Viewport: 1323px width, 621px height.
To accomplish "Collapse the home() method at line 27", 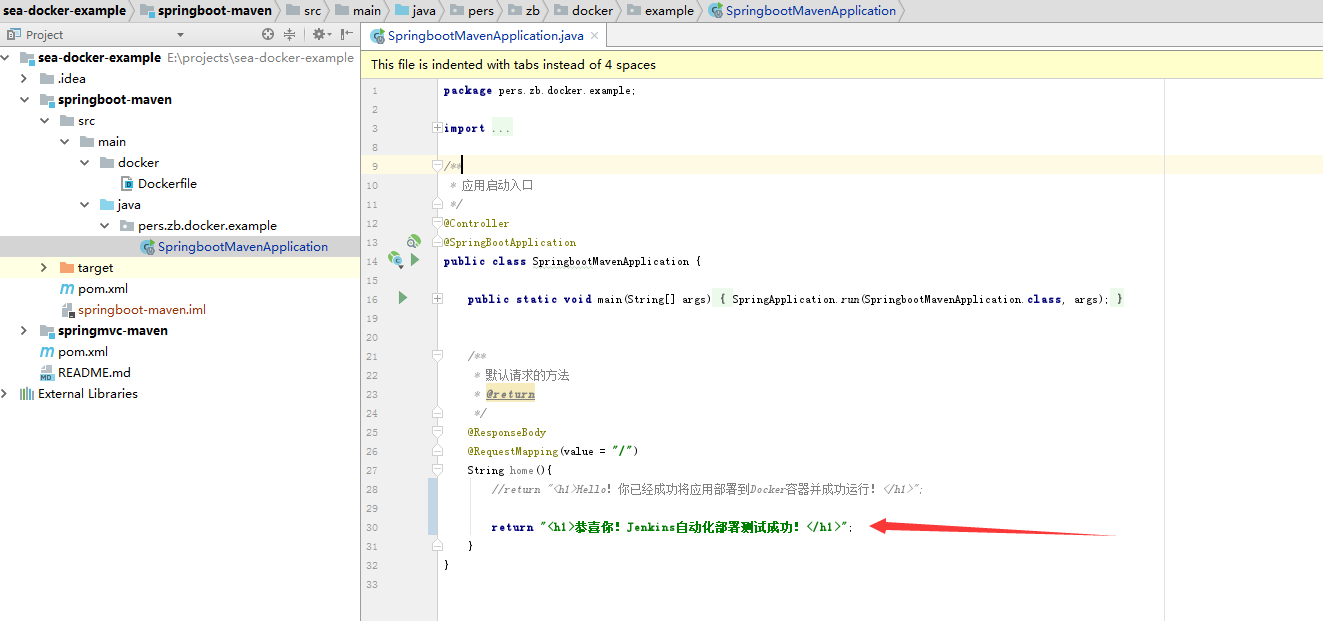I will (437, 469).
